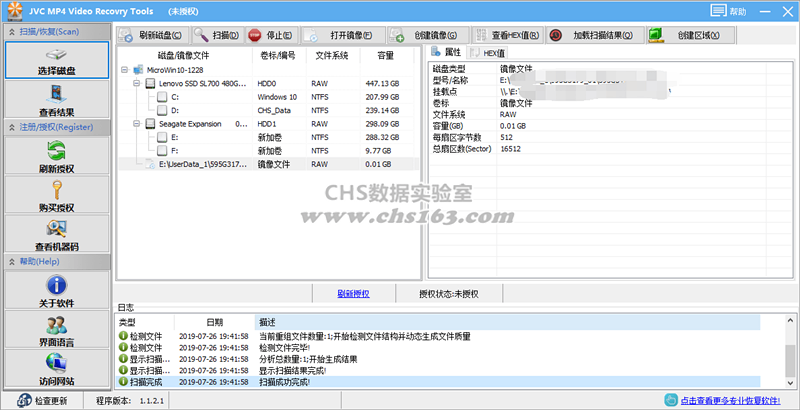The width and height of the screenshot is (800, 410).
Task: Click the app logo in title bar
Action: tap(15, 10)
